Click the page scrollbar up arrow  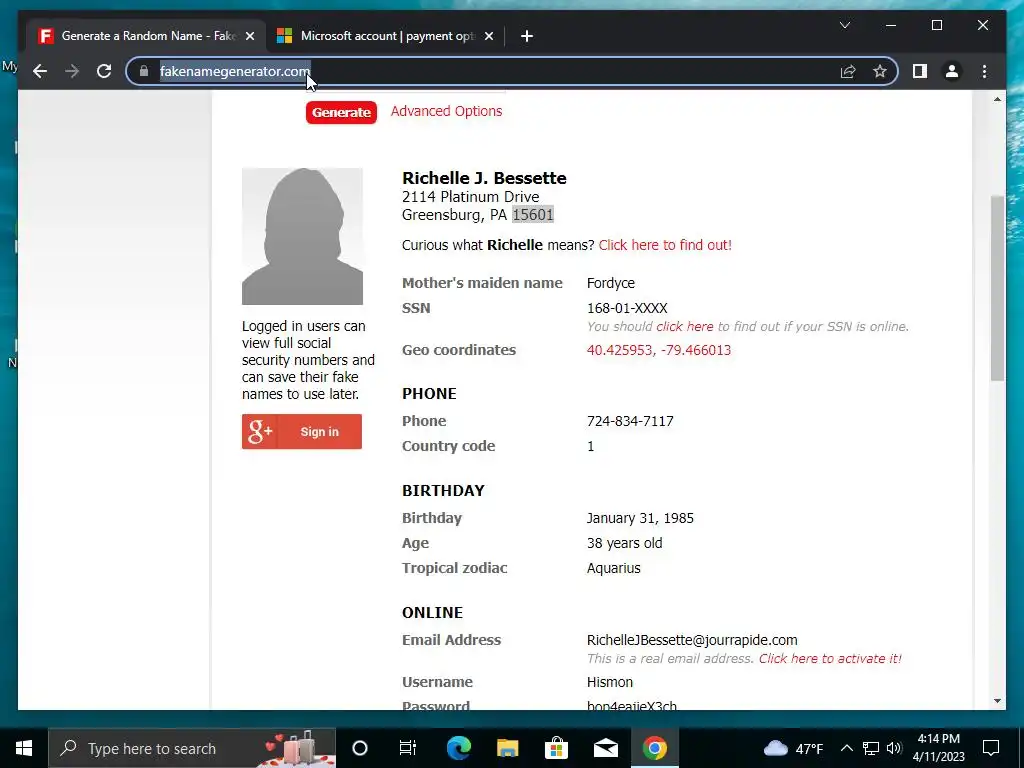point(997,99)
